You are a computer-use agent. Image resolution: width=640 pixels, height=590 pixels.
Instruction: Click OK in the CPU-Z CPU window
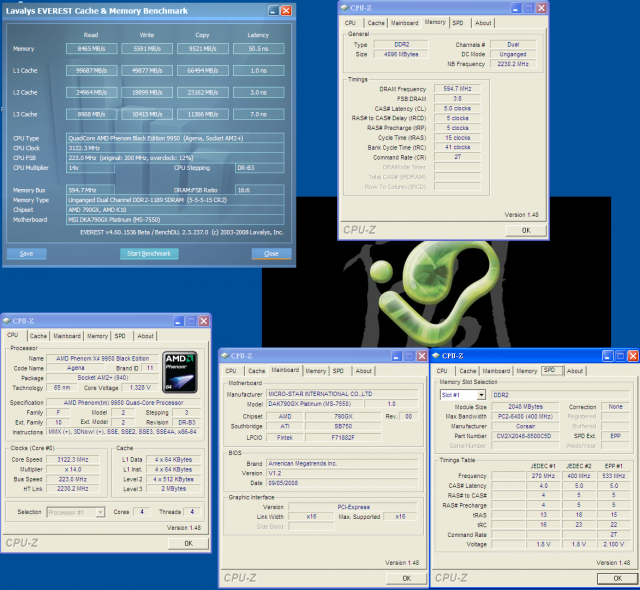pos(188,543)
